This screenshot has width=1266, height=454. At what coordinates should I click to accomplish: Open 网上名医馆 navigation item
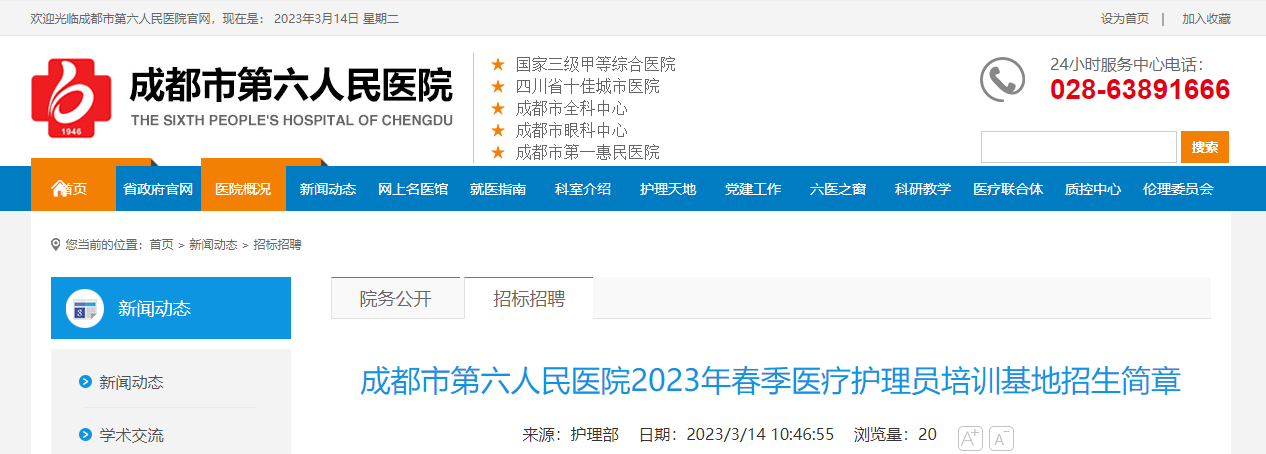coord(413,189)
